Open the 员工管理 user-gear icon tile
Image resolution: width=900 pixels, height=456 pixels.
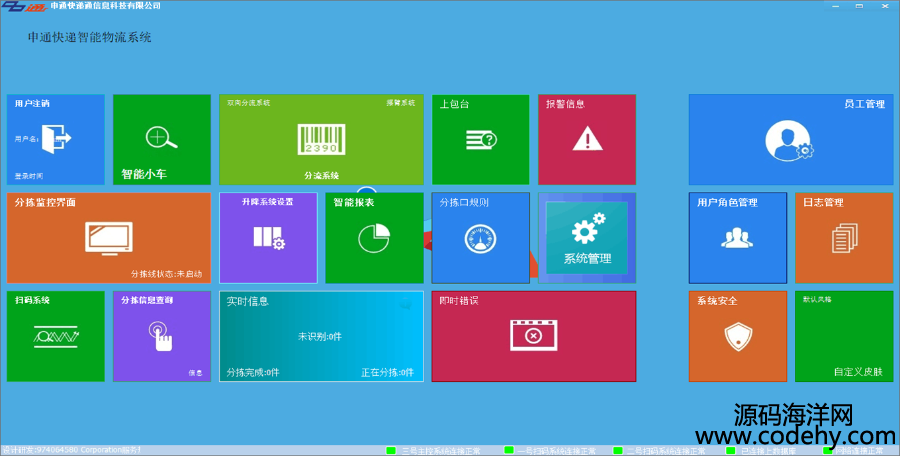791,140
